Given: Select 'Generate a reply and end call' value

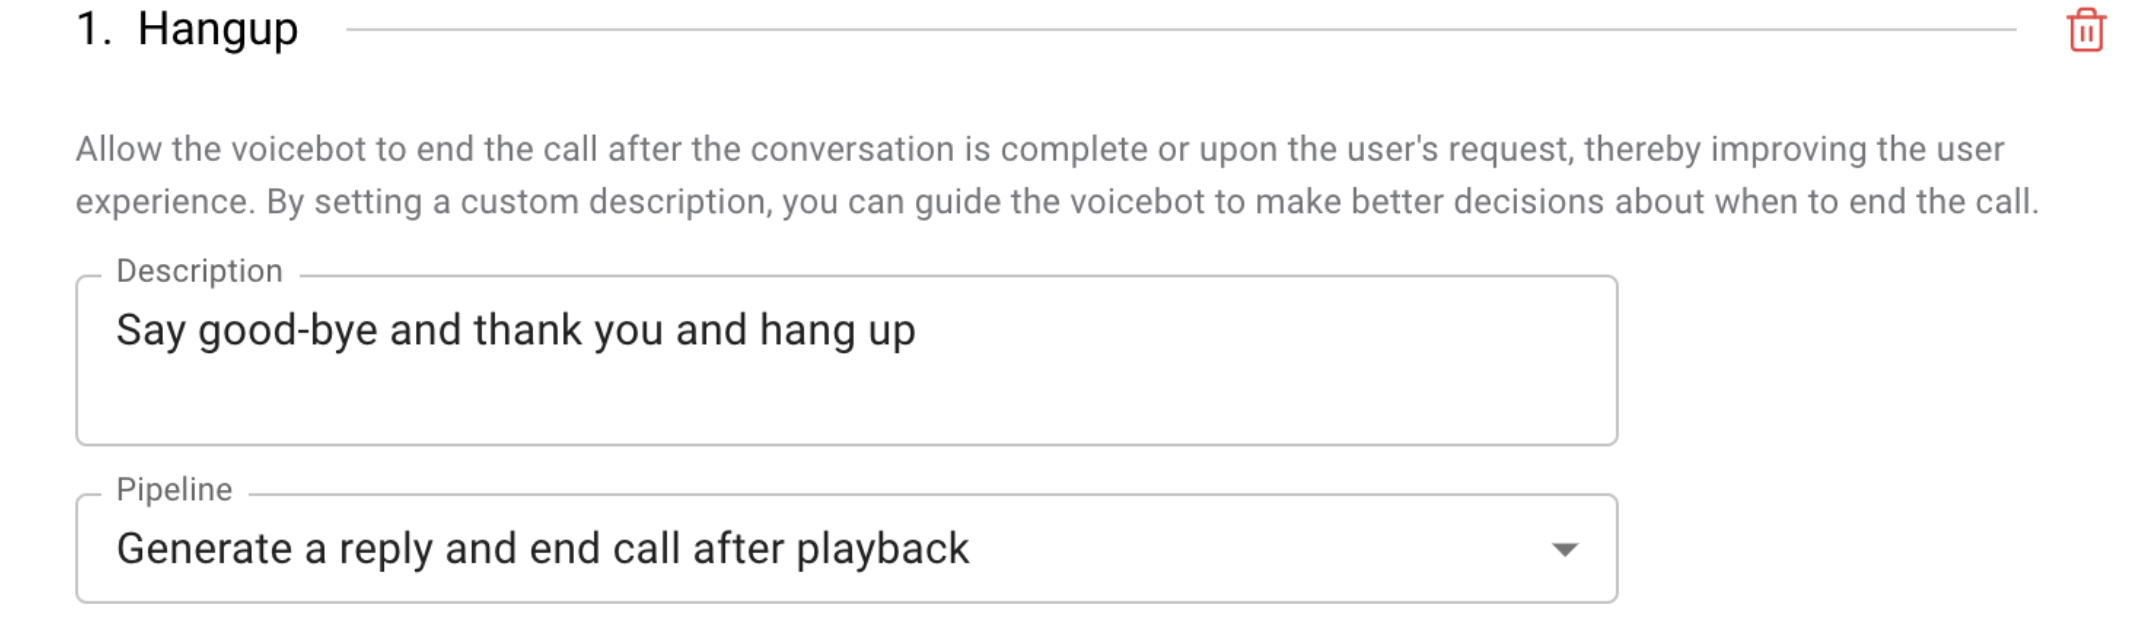Looking at the screenshot, I should point(542,549).
